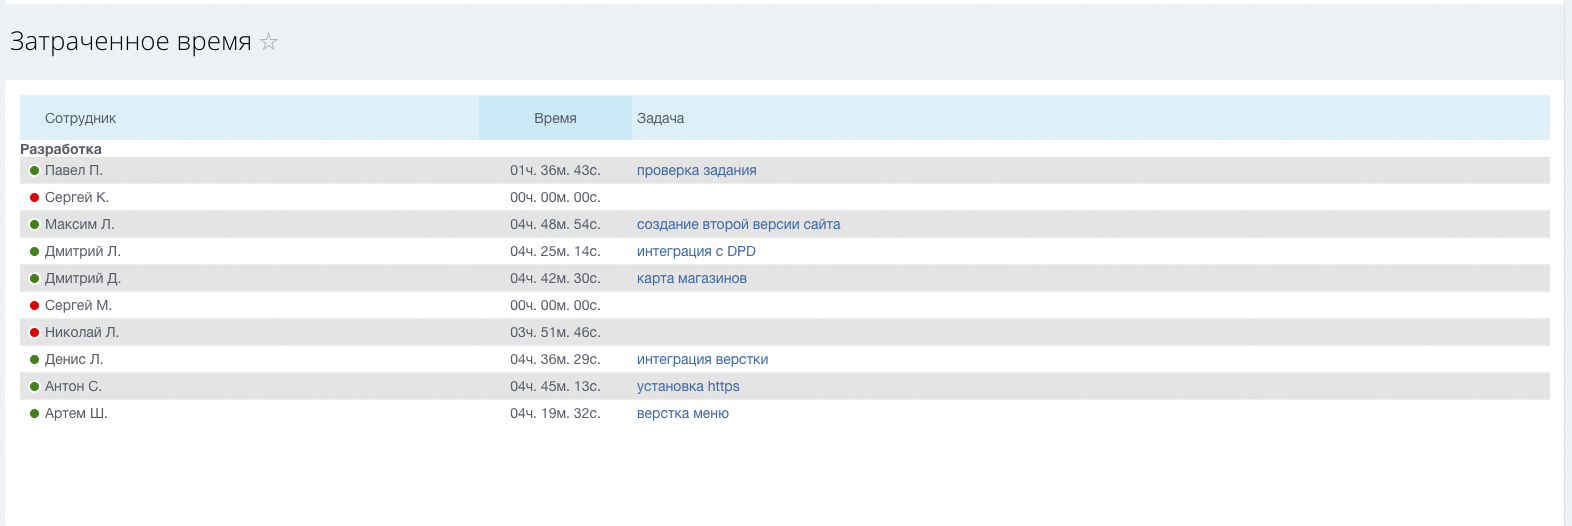The height and width of the screenshot is (526, 1572).
Task: Collapse the Разработка group heading
Action: (61, 149)
